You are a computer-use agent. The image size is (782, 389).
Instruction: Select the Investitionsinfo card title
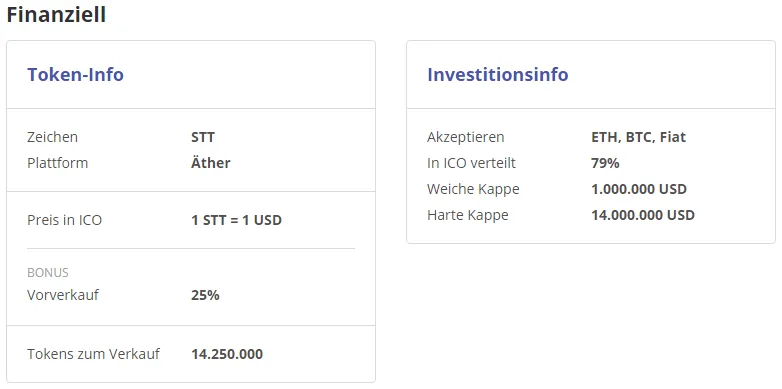click(x=498, y=74)
